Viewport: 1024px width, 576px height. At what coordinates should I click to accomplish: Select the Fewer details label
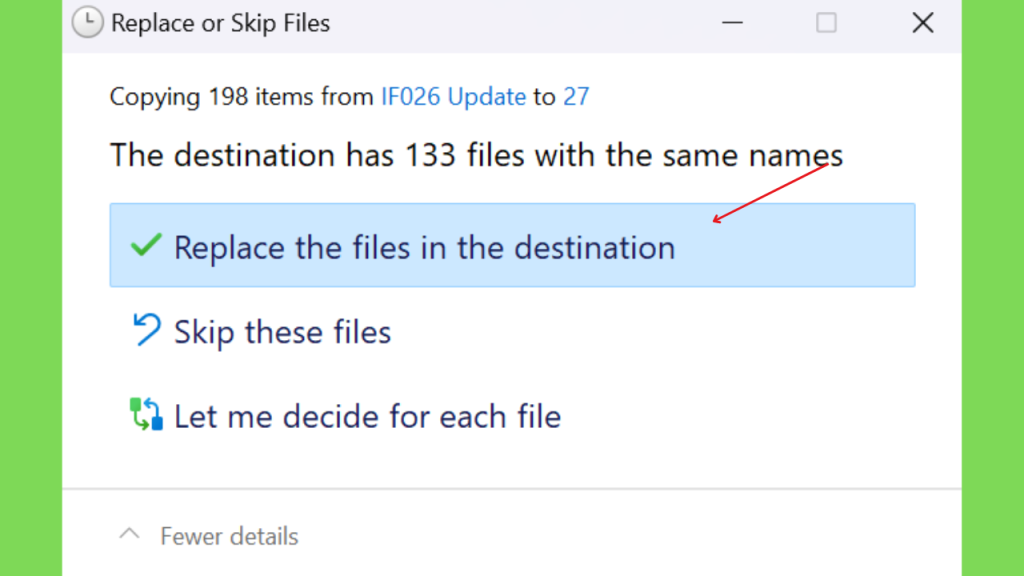pos(229,536)
